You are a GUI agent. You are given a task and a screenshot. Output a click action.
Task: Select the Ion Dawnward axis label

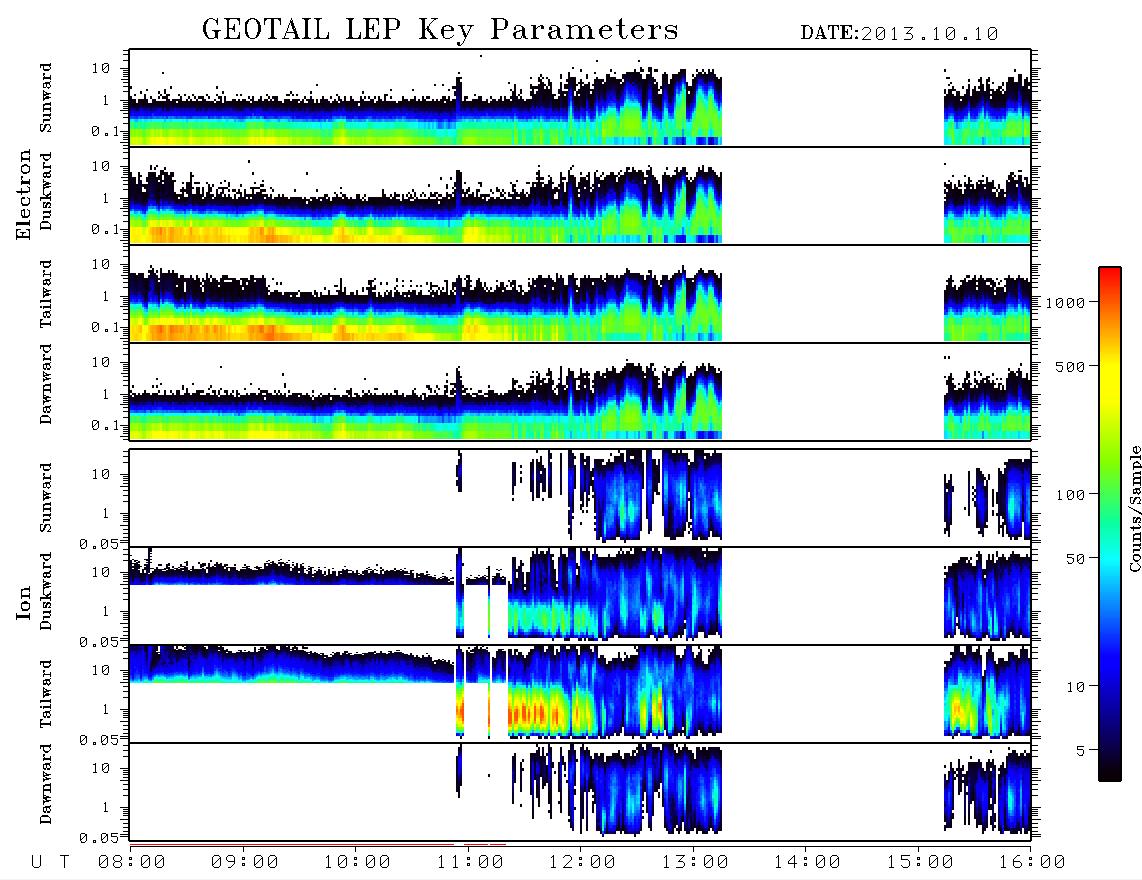click(x=46, y=784)
